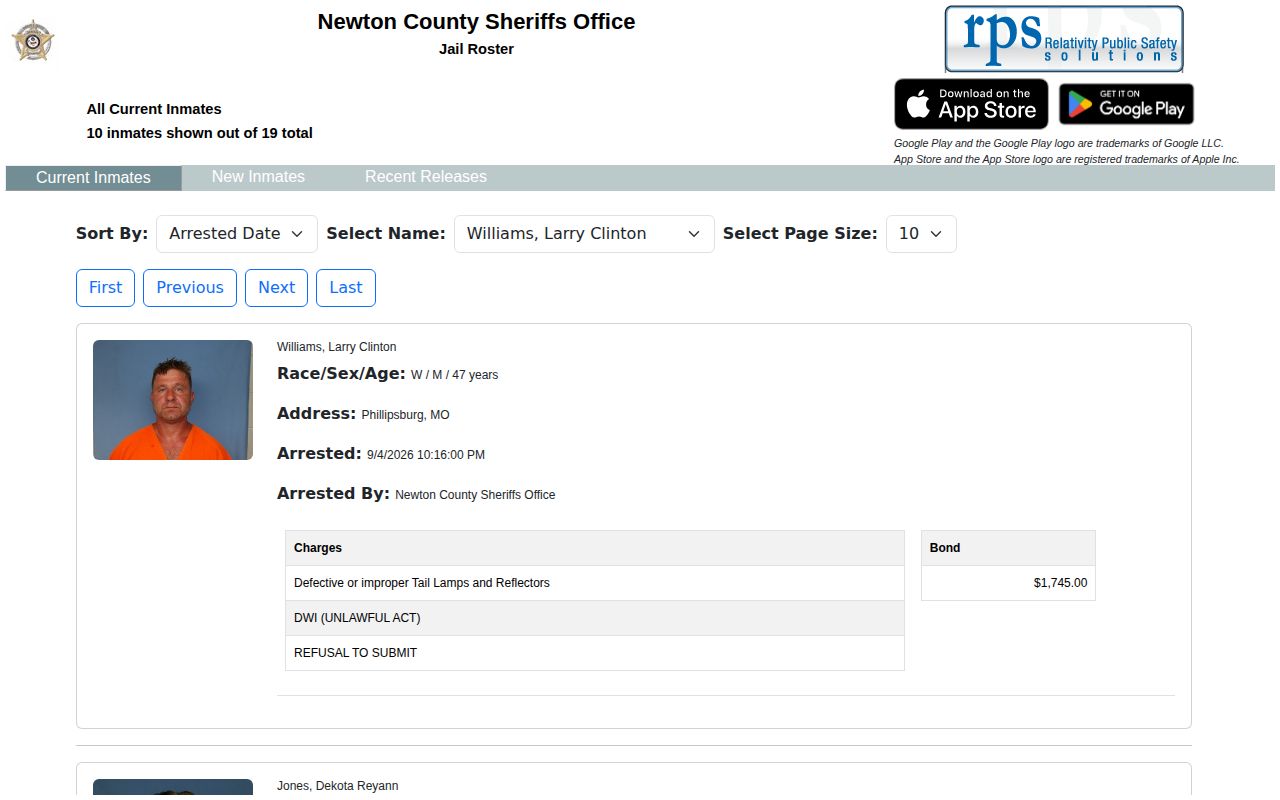This screenshot has width=1280, height=800.
Task: Download on the App Store badge
Action: [x=971, y=104]
